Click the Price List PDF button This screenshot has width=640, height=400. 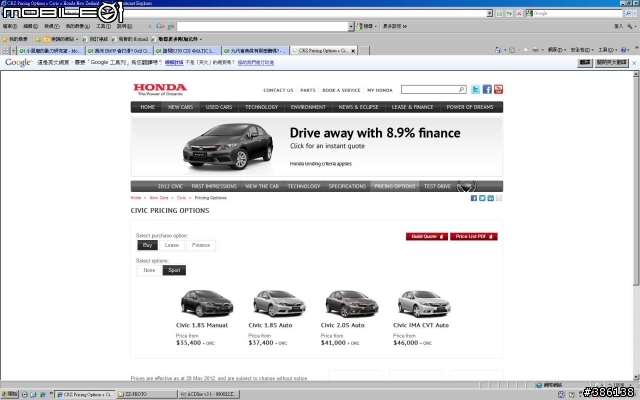pos(473,236)
